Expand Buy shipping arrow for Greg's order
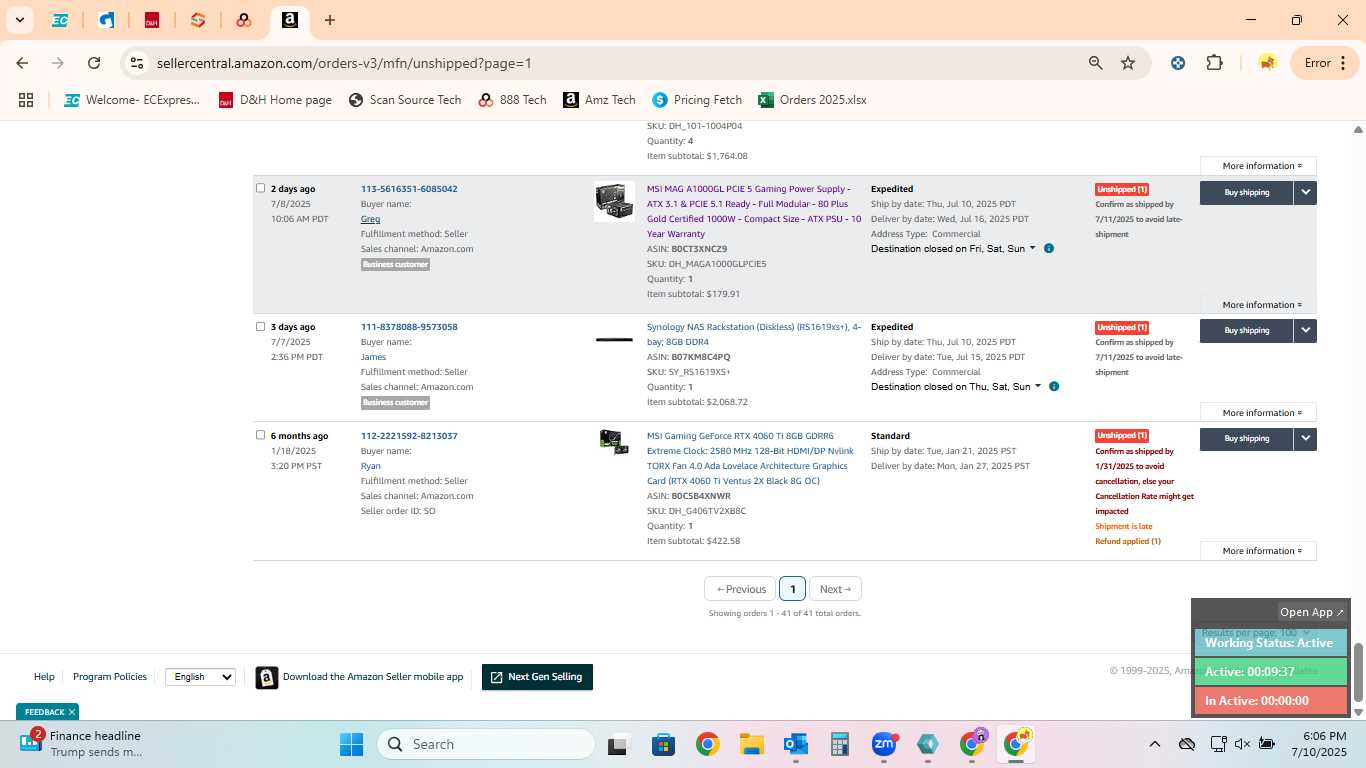This screenshot has height=768, width=1366. (1305, 192)
